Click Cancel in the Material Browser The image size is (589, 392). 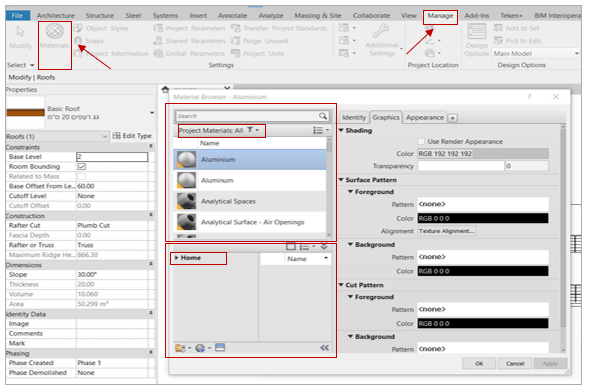click(x=515, y=363)
